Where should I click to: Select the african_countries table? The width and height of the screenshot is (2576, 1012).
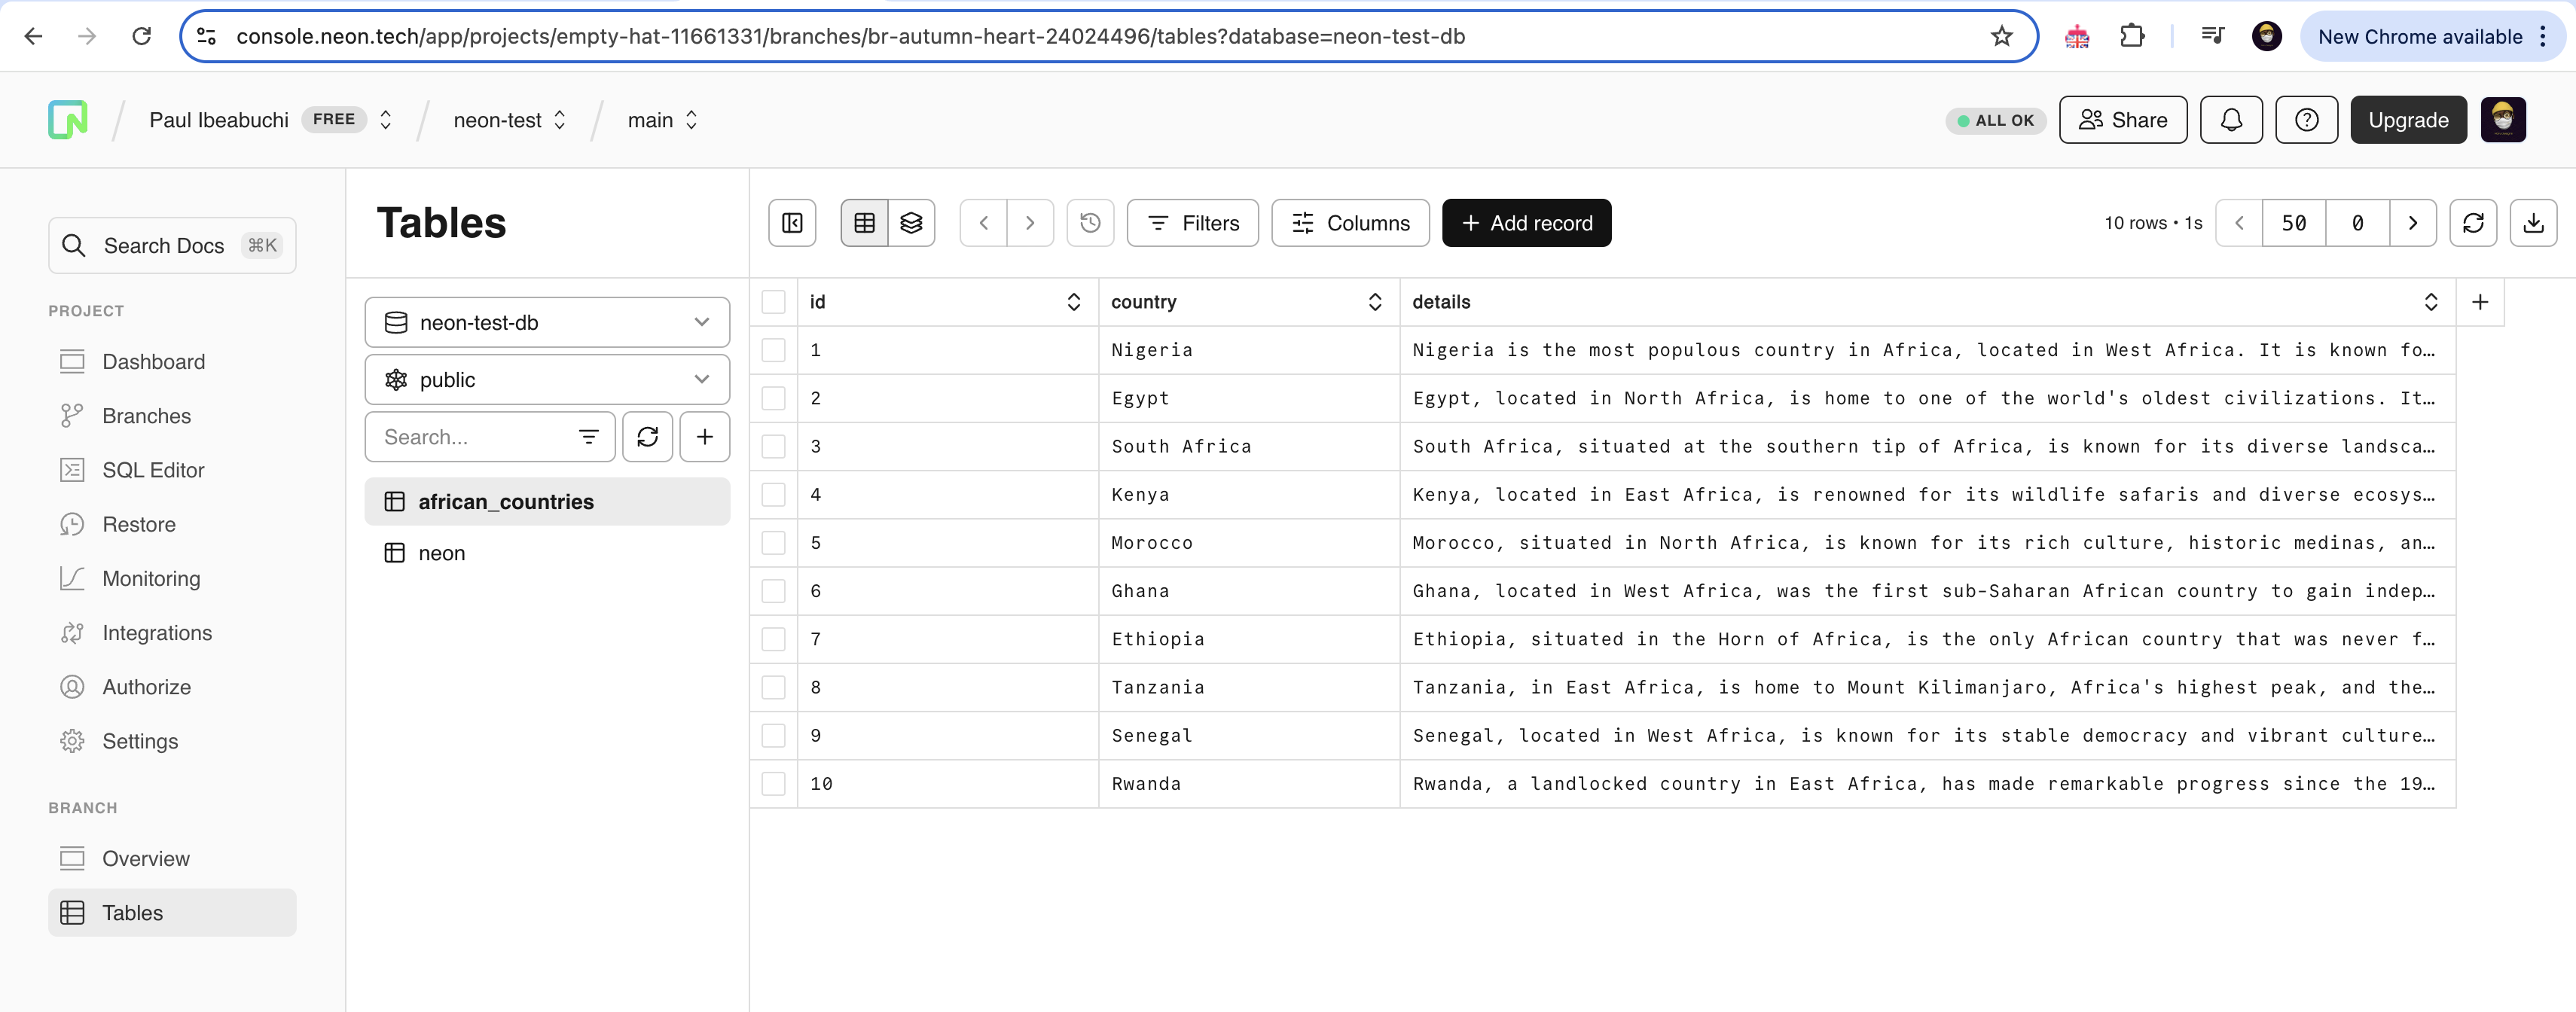(x=547, y=502)
